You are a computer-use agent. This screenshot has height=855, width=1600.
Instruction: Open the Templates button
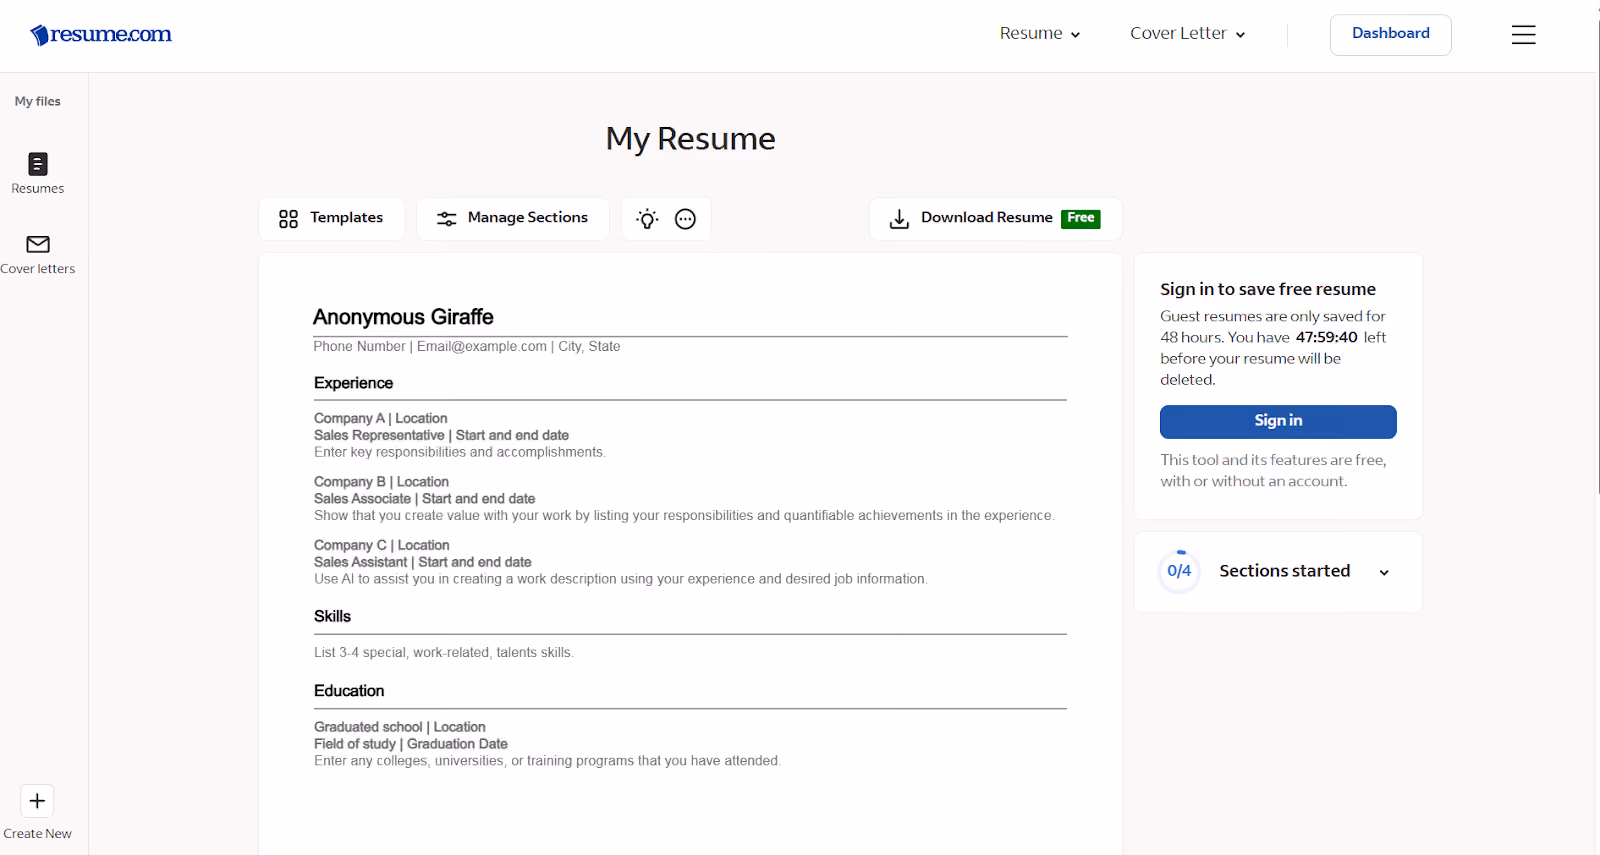pos(331,218)
